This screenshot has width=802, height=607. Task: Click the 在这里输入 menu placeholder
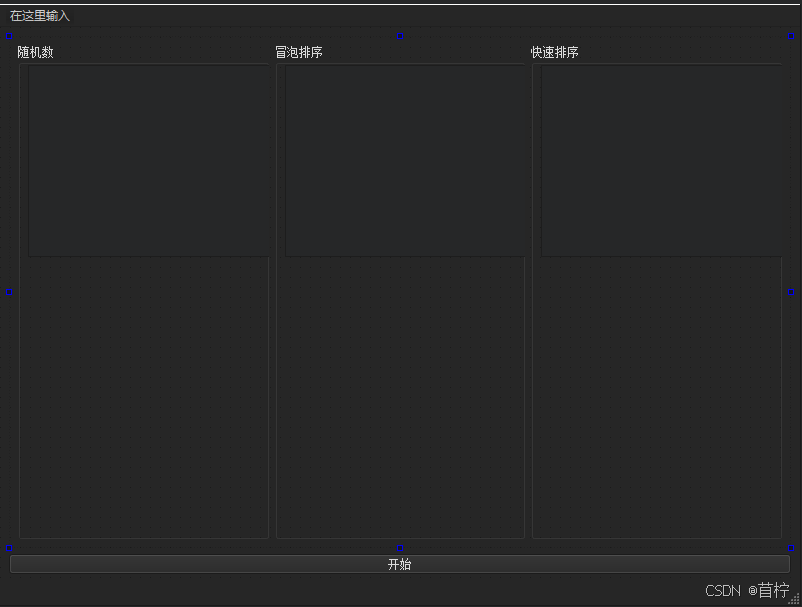(39, 16)
